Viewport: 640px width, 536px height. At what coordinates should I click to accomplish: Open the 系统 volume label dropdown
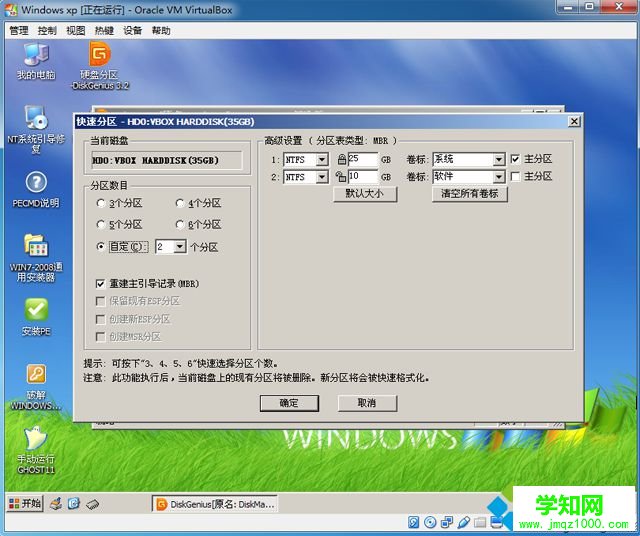click(499, 159)
